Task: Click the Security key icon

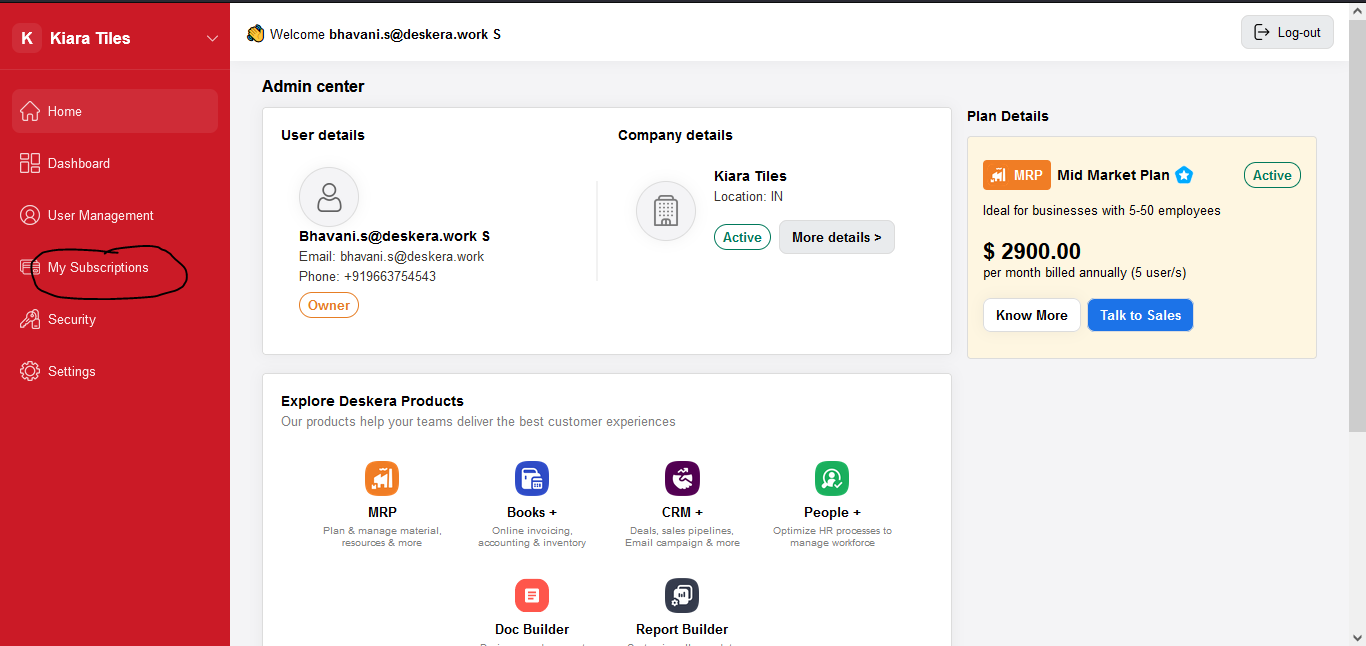Action: 30,319
